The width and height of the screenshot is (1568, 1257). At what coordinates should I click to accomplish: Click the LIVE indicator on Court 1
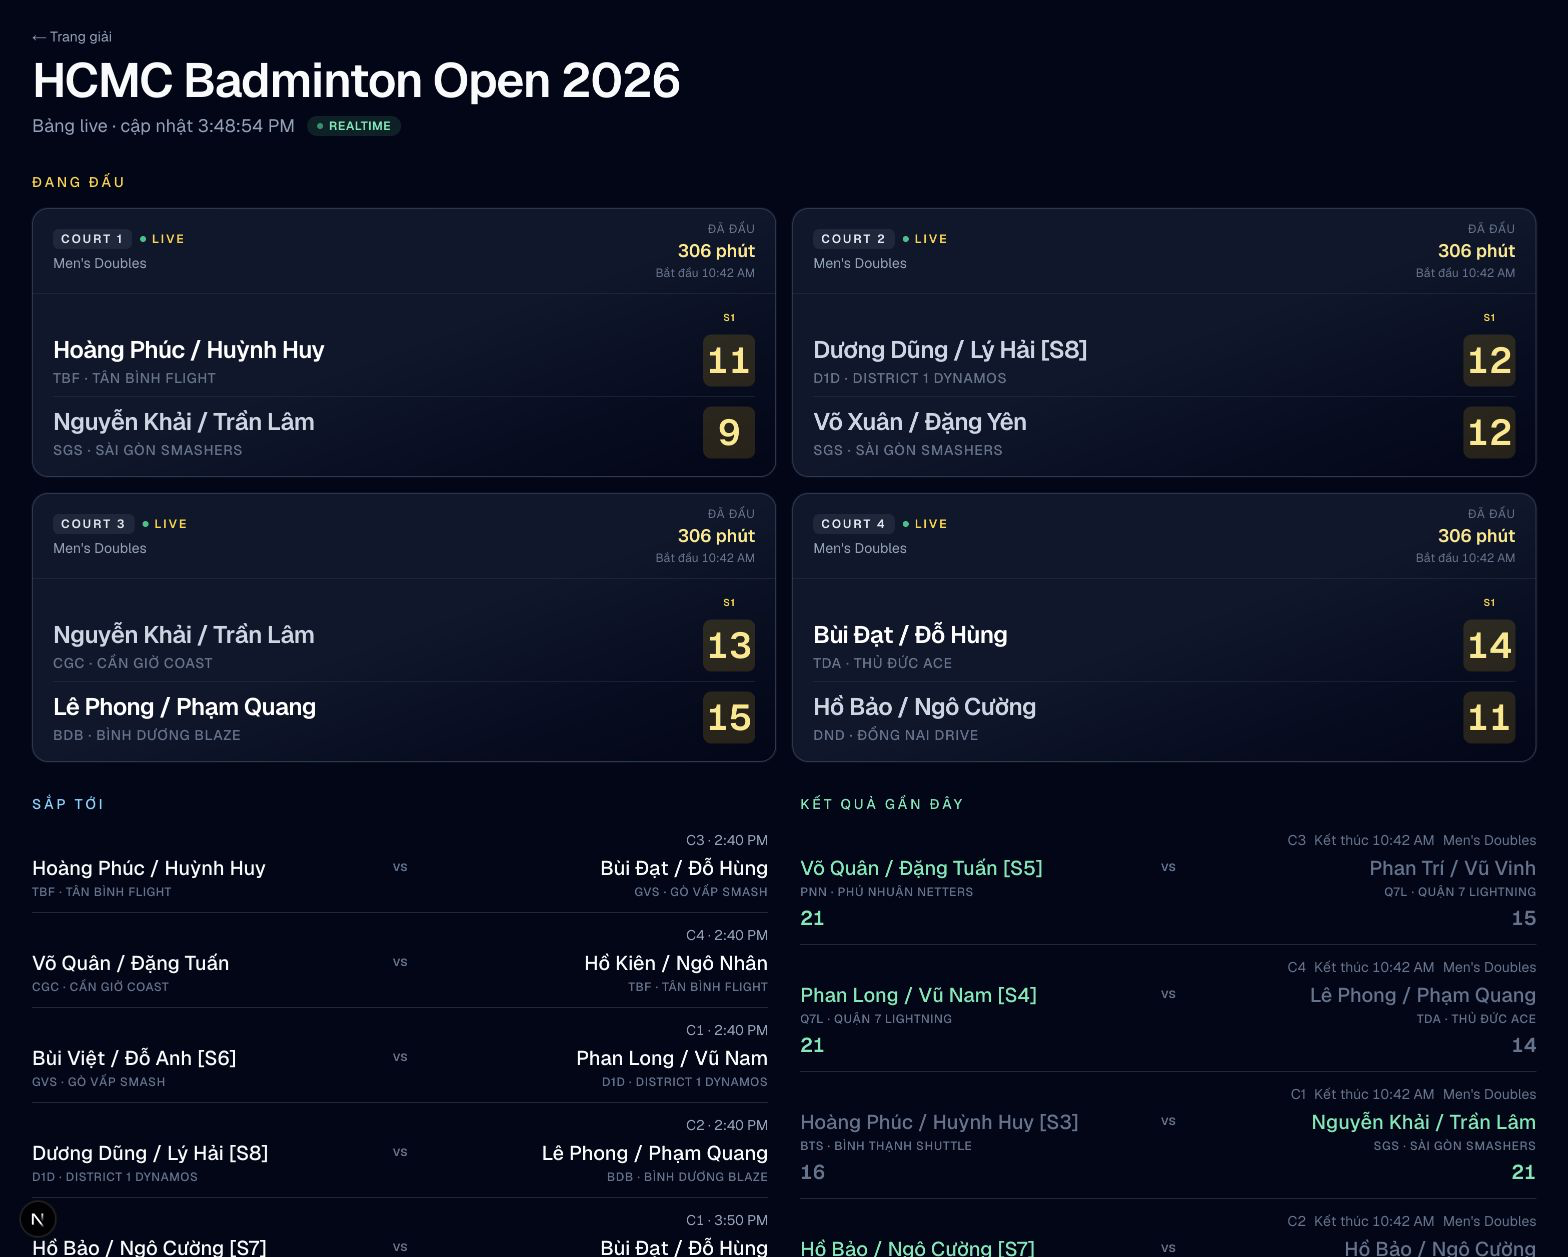point(162,239)
